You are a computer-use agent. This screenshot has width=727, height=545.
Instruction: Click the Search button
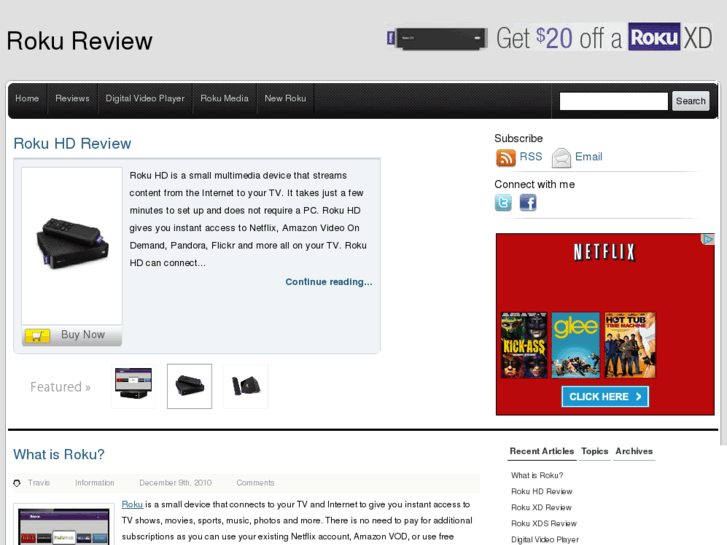click(x=690, y=101)
